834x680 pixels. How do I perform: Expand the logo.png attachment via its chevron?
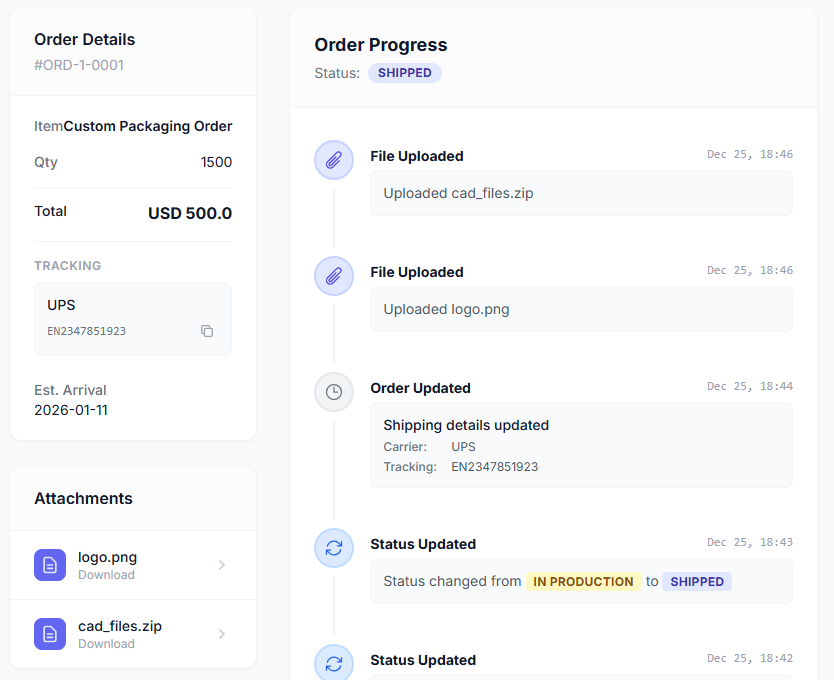[221, 565]
